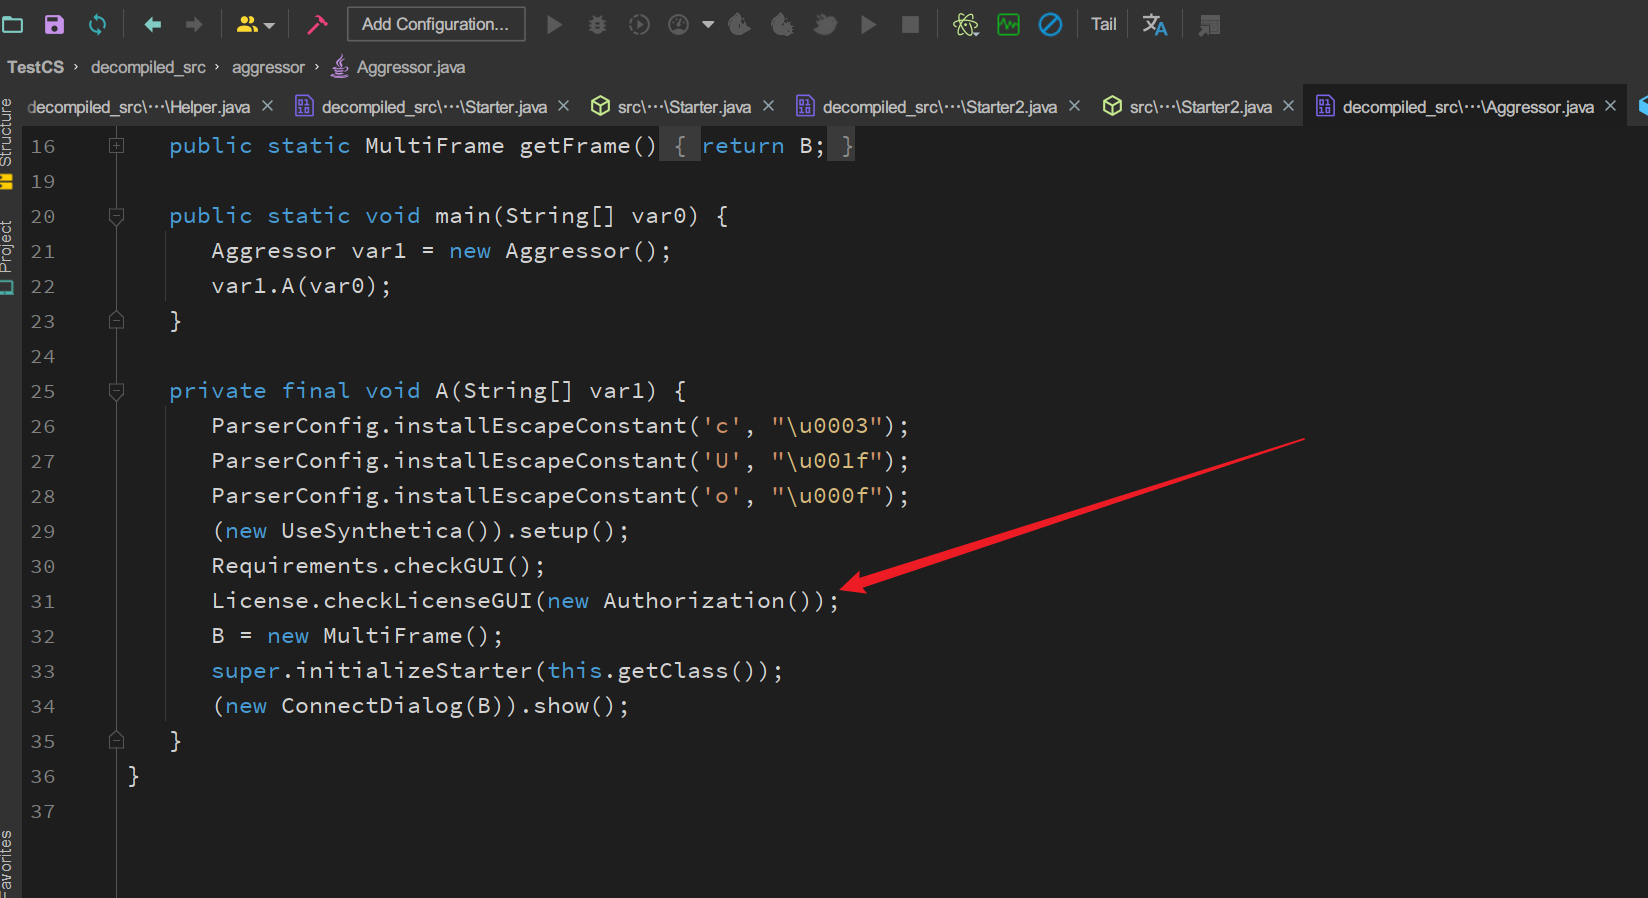
Task: Click the Translate icon
Action: [1155, 24]
